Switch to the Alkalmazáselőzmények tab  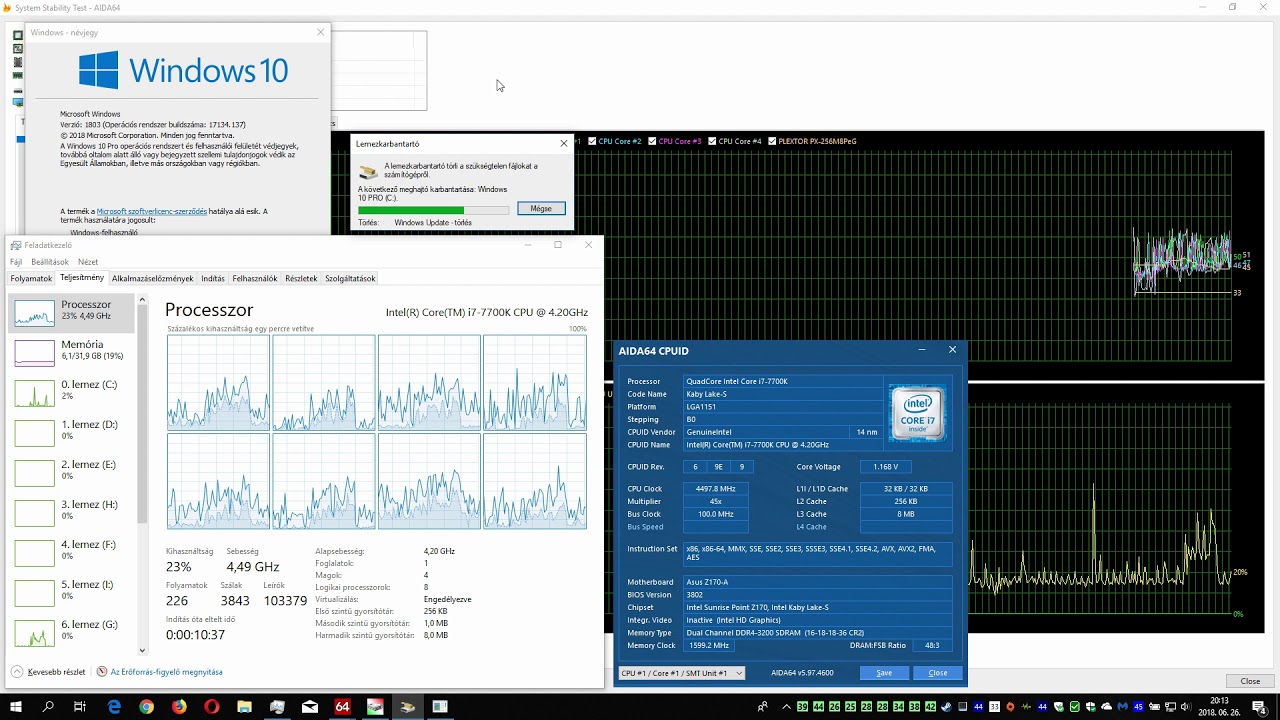[x=152, y=279]
